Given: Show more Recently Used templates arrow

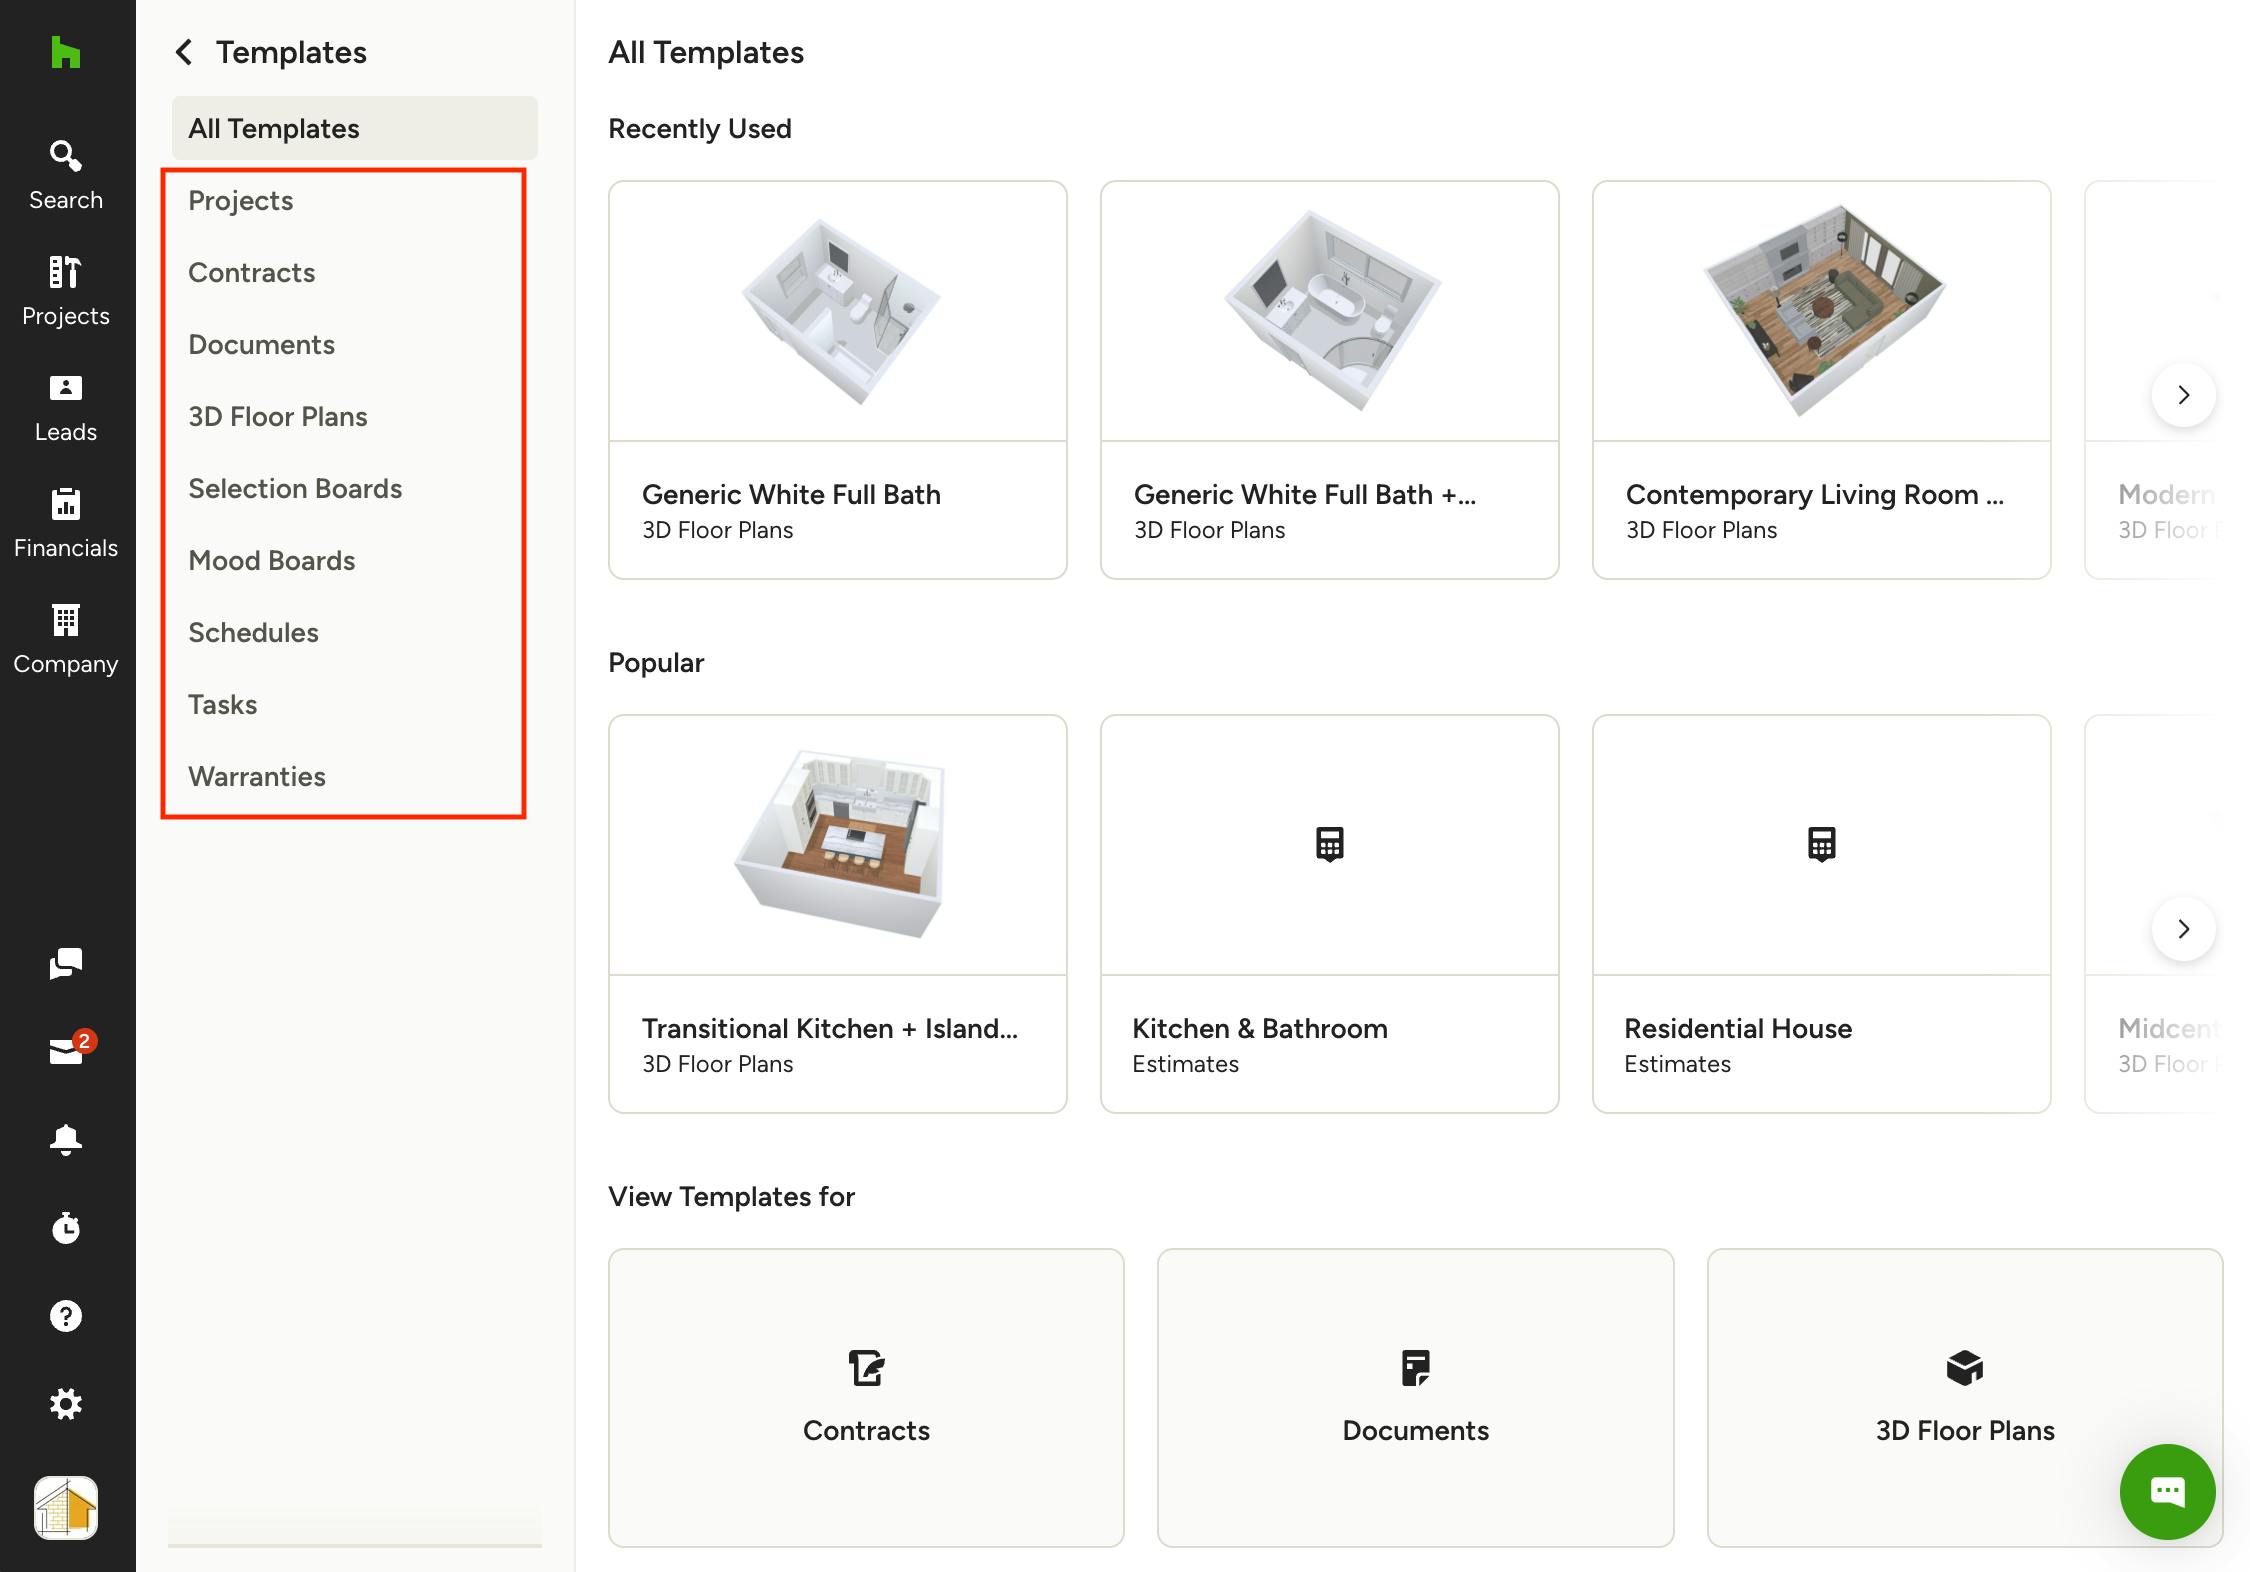Looking at the screenshot, I should [x=2184, y=395].
